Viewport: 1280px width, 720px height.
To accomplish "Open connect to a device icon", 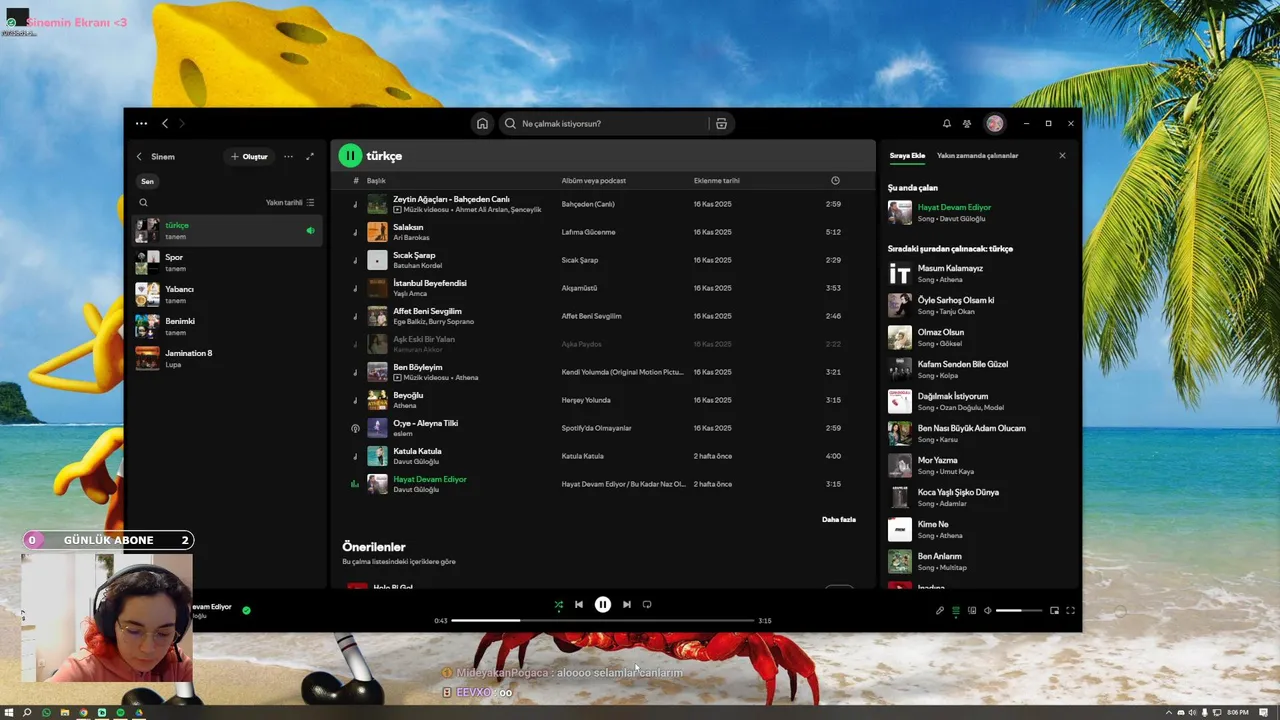I will click(x=972, y=610).
